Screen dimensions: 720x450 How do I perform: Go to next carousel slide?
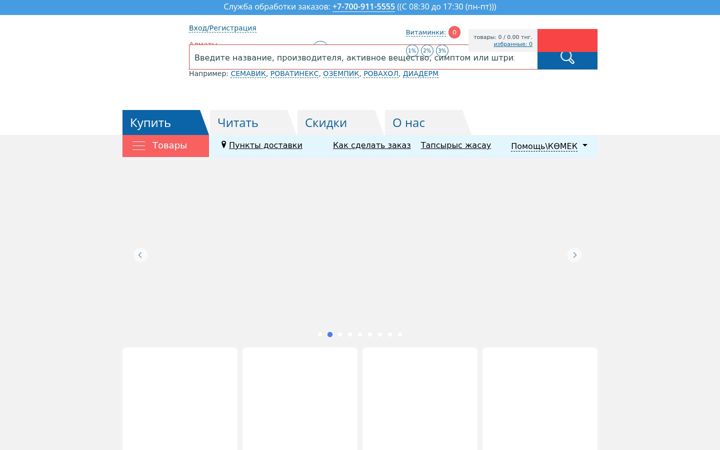tap(574, 255)
